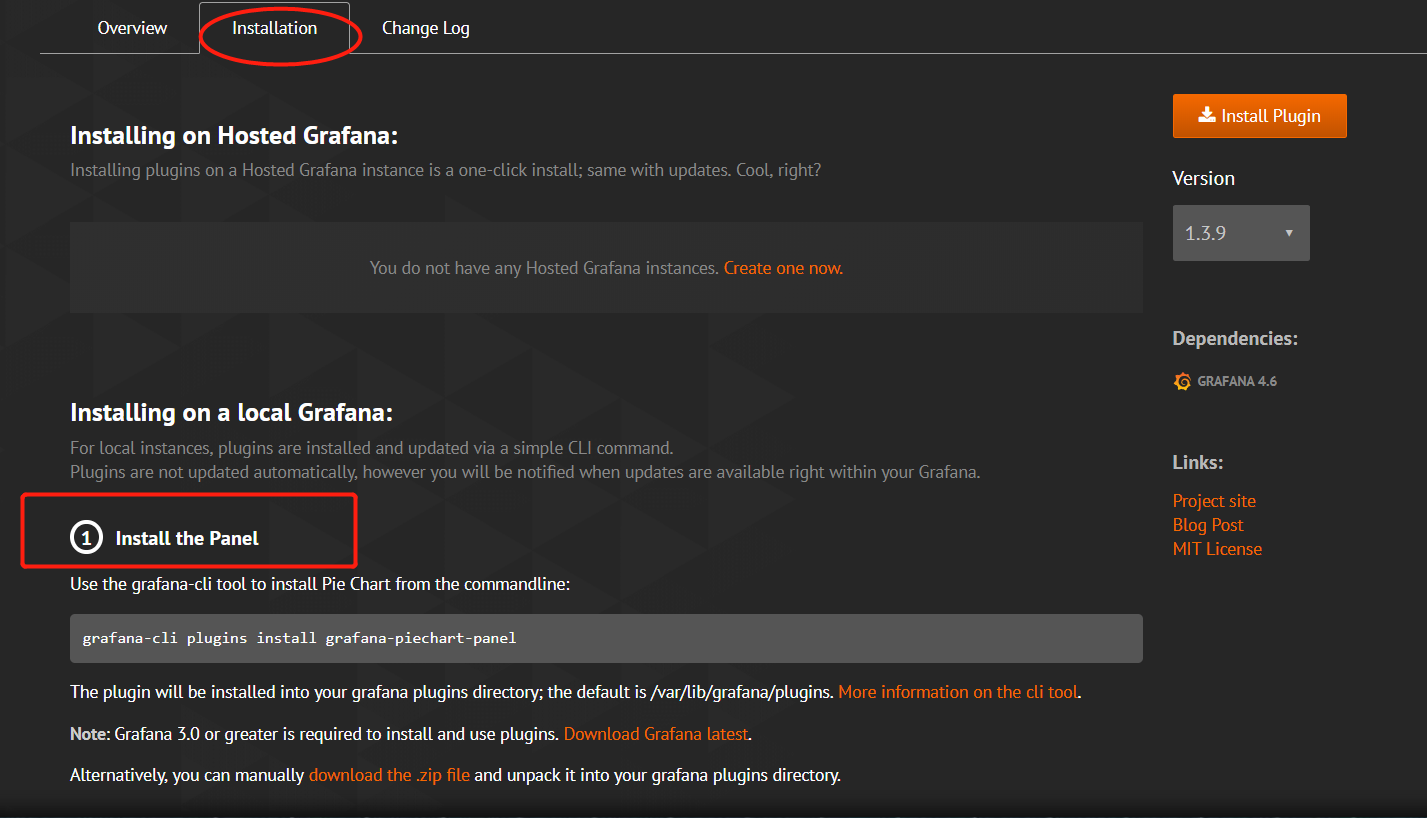The image size is (1427, 818).
Task: Click the 'download the .zip file' link
Action: [389, 775]
